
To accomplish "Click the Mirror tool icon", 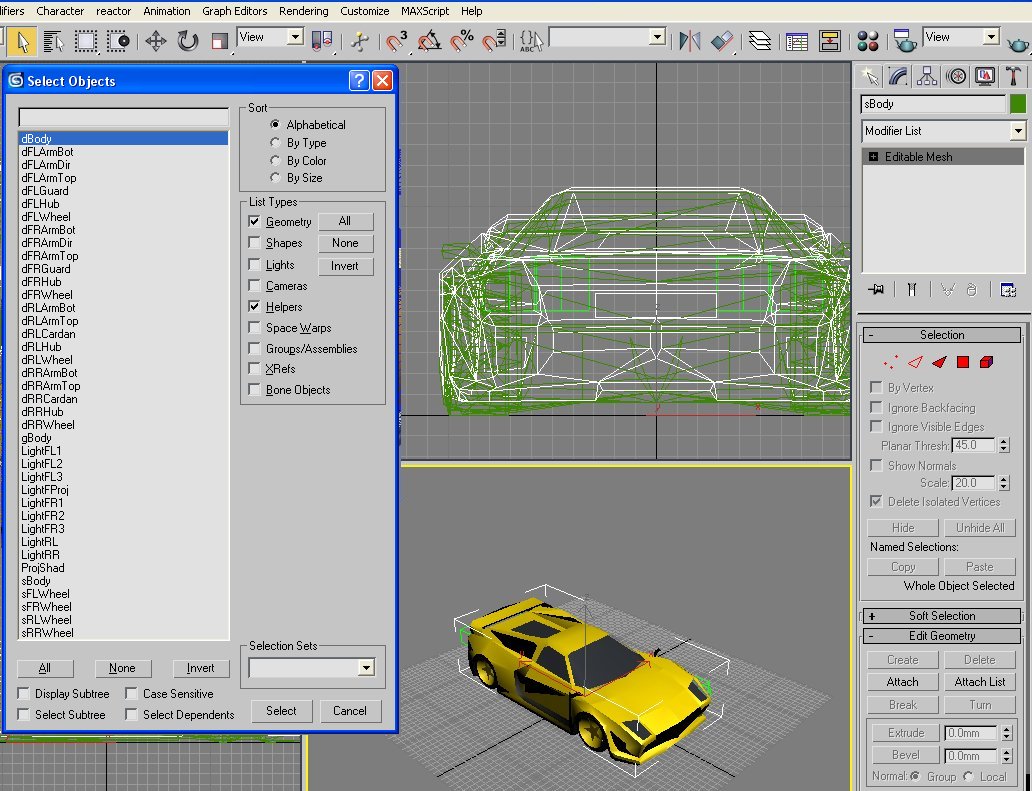I will (689, 41).
